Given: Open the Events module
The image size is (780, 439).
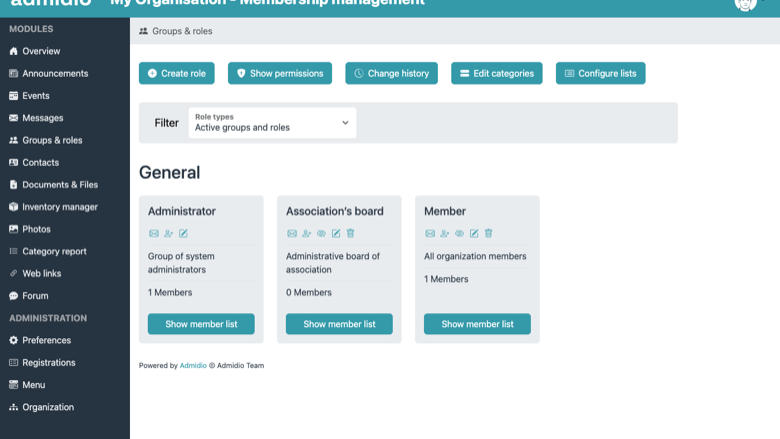Looking at the screenshot, I should 36,95.
